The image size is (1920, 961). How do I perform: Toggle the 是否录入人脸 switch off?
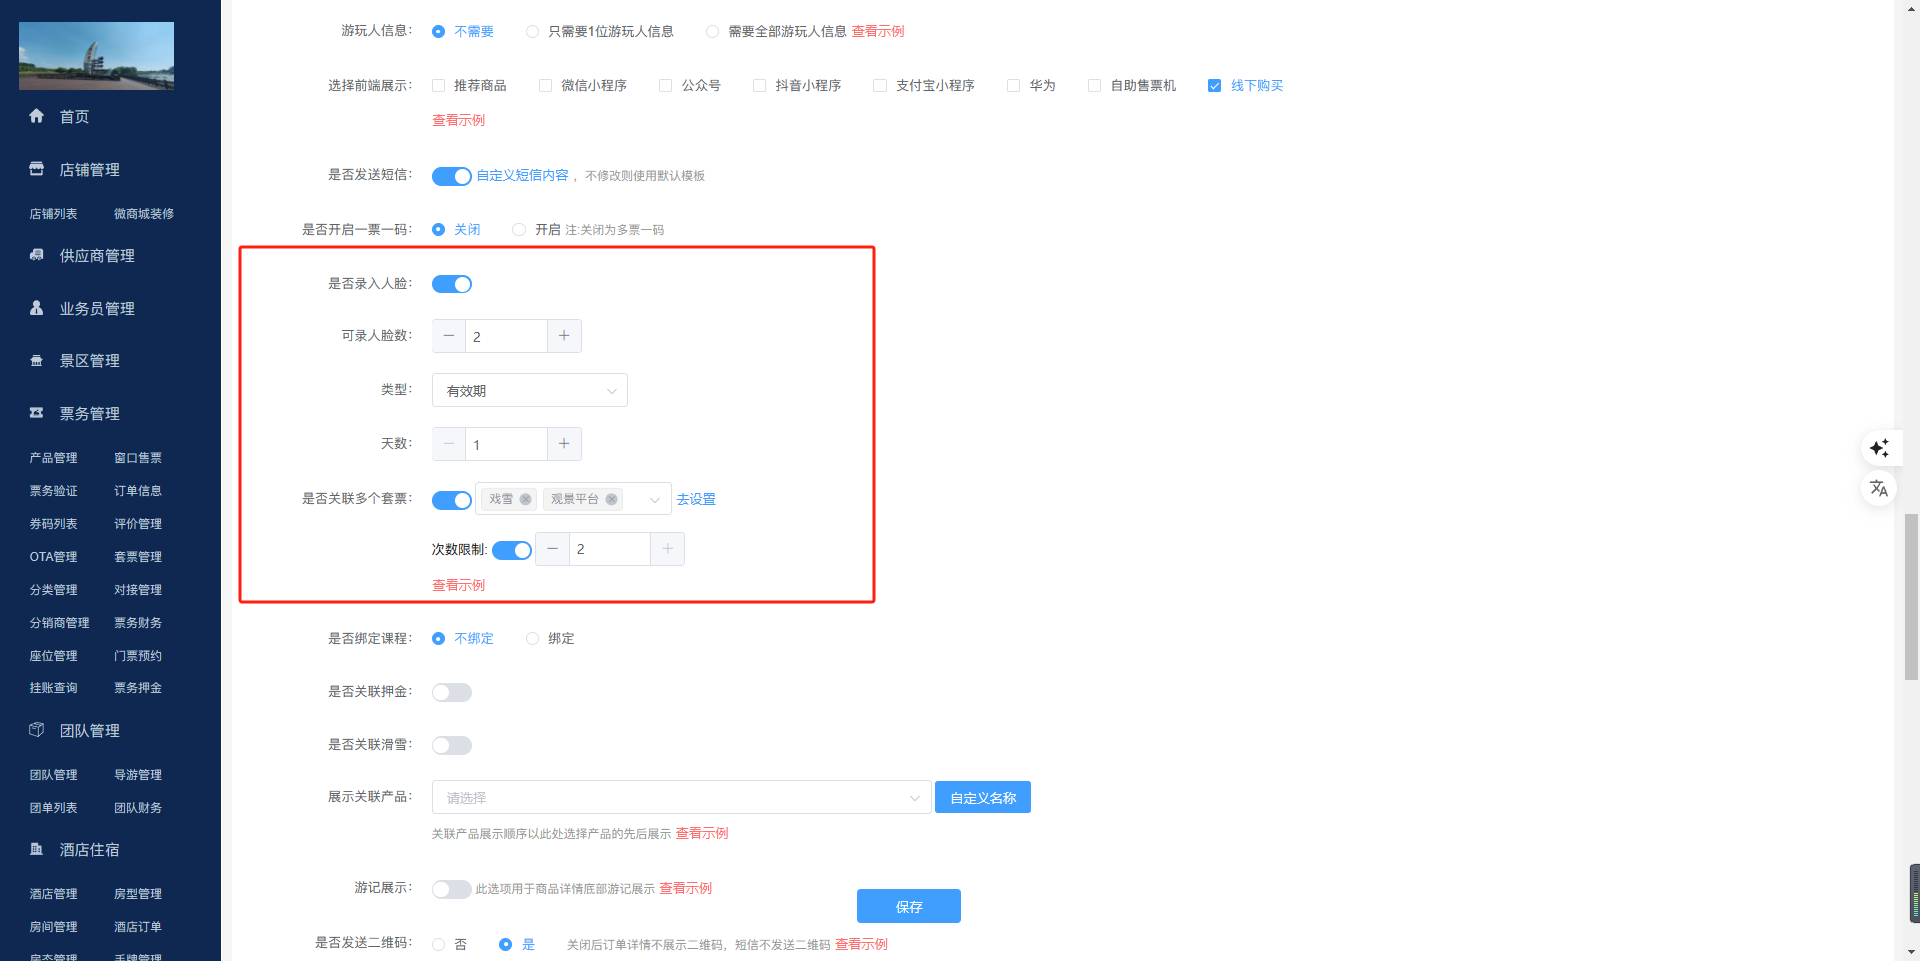pos(452,284)
